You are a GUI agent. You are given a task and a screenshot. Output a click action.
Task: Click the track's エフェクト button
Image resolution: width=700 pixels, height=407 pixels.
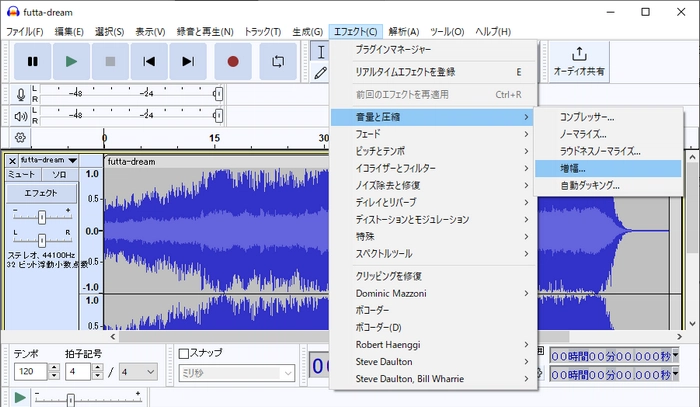[x=41, y=193]
